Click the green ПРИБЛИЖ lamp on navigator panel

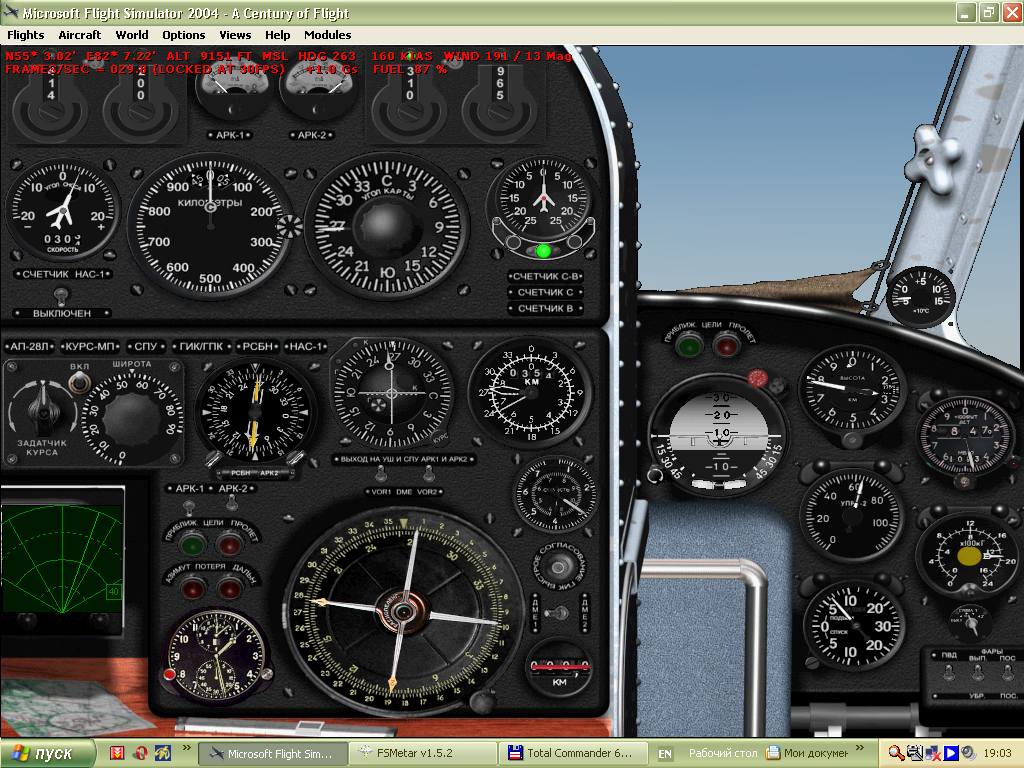(192, 543)
